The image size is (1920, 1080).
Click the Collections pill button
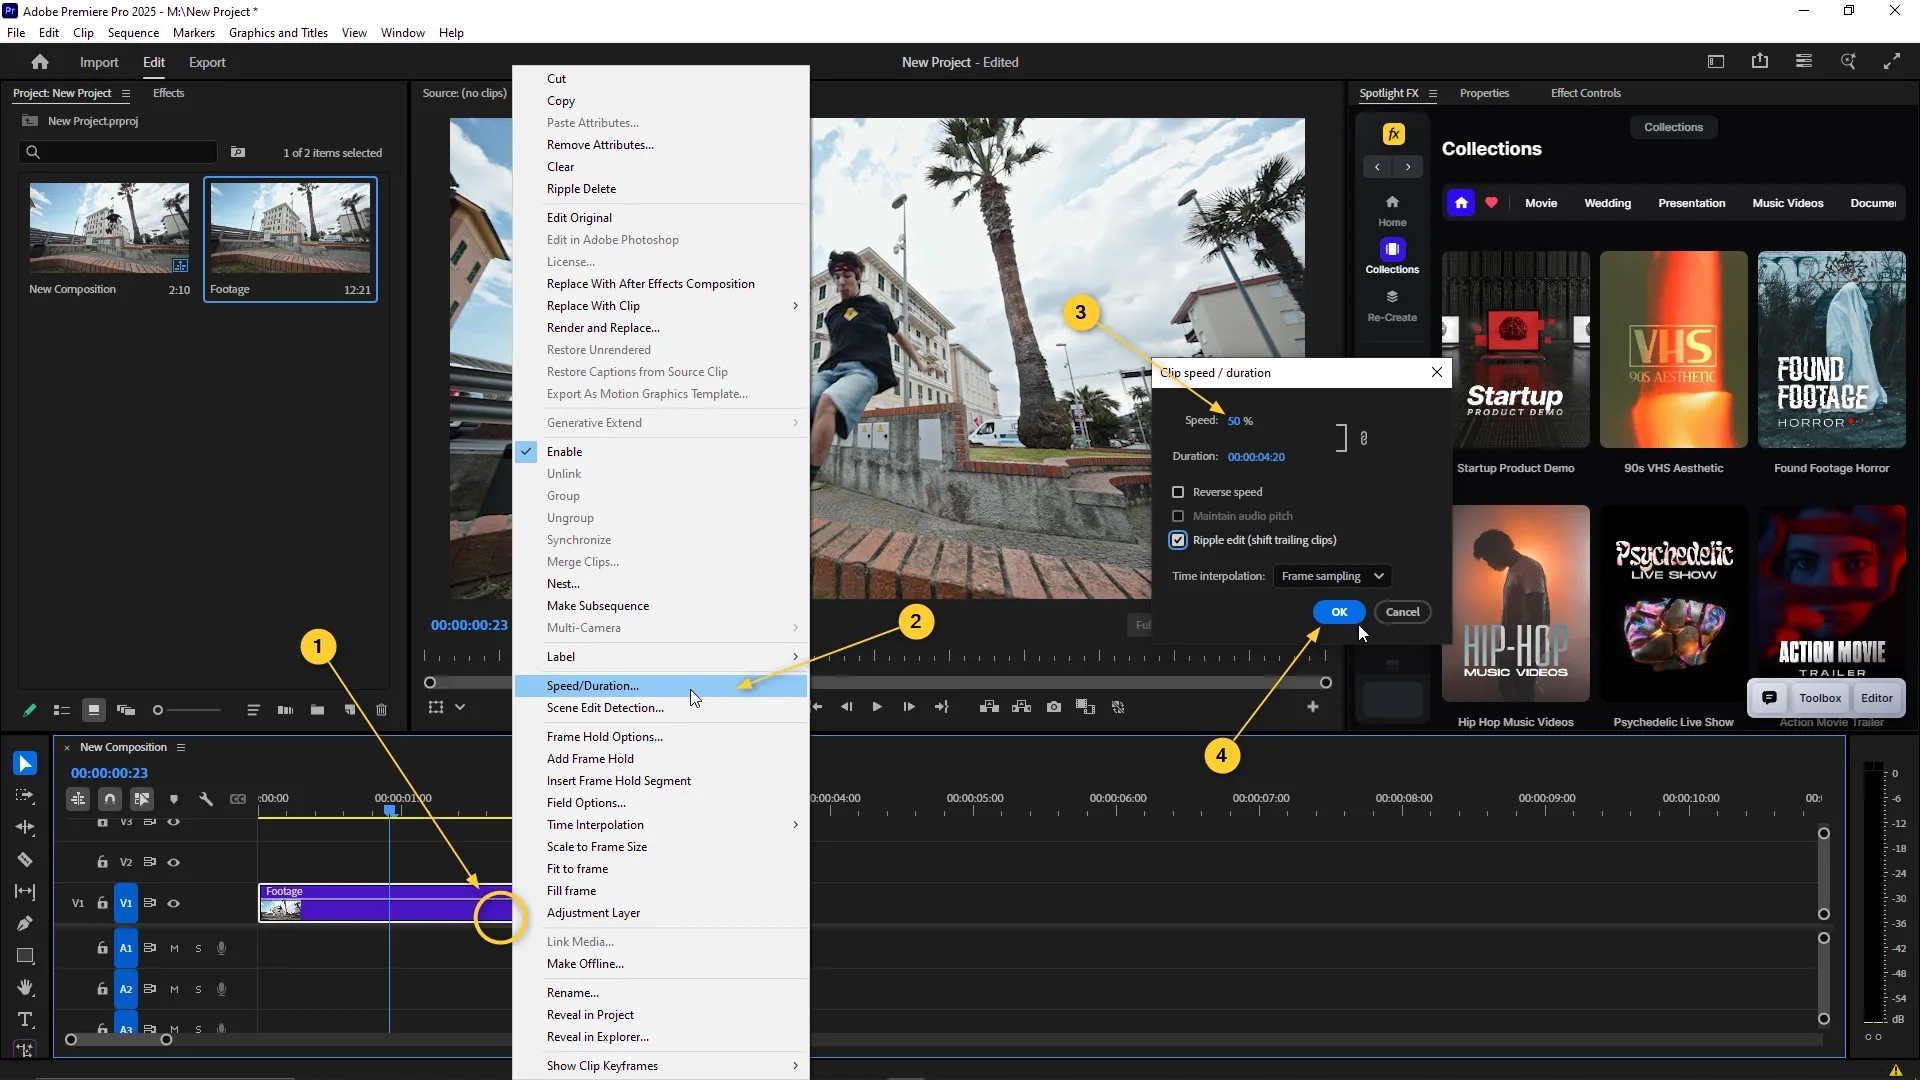click(x=1673, y=127)
